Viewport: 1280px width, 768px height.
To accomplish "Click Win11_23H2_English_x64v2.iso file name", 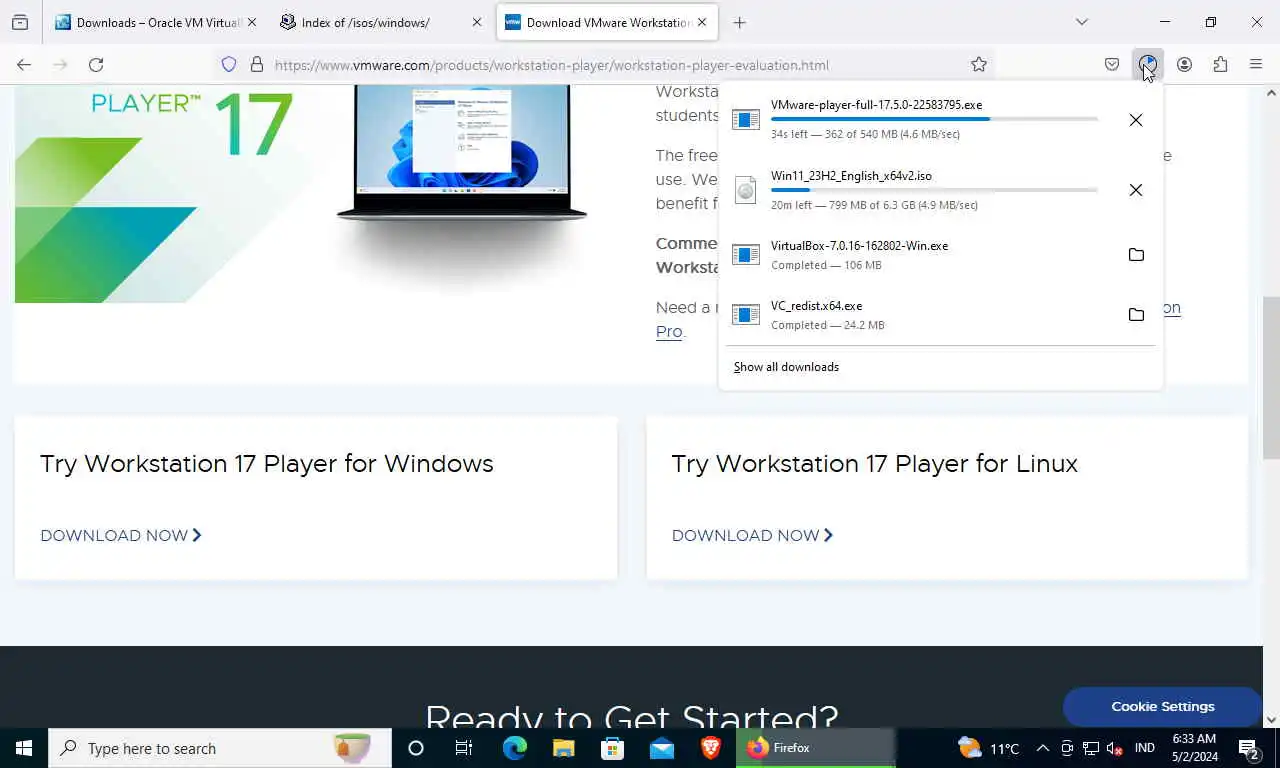I will pyautogui.click(x=851, y=176).
